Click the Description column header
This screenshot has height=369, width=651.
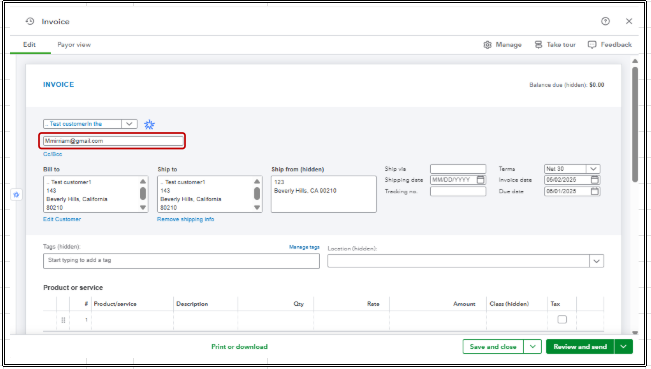tap(192, 304)
